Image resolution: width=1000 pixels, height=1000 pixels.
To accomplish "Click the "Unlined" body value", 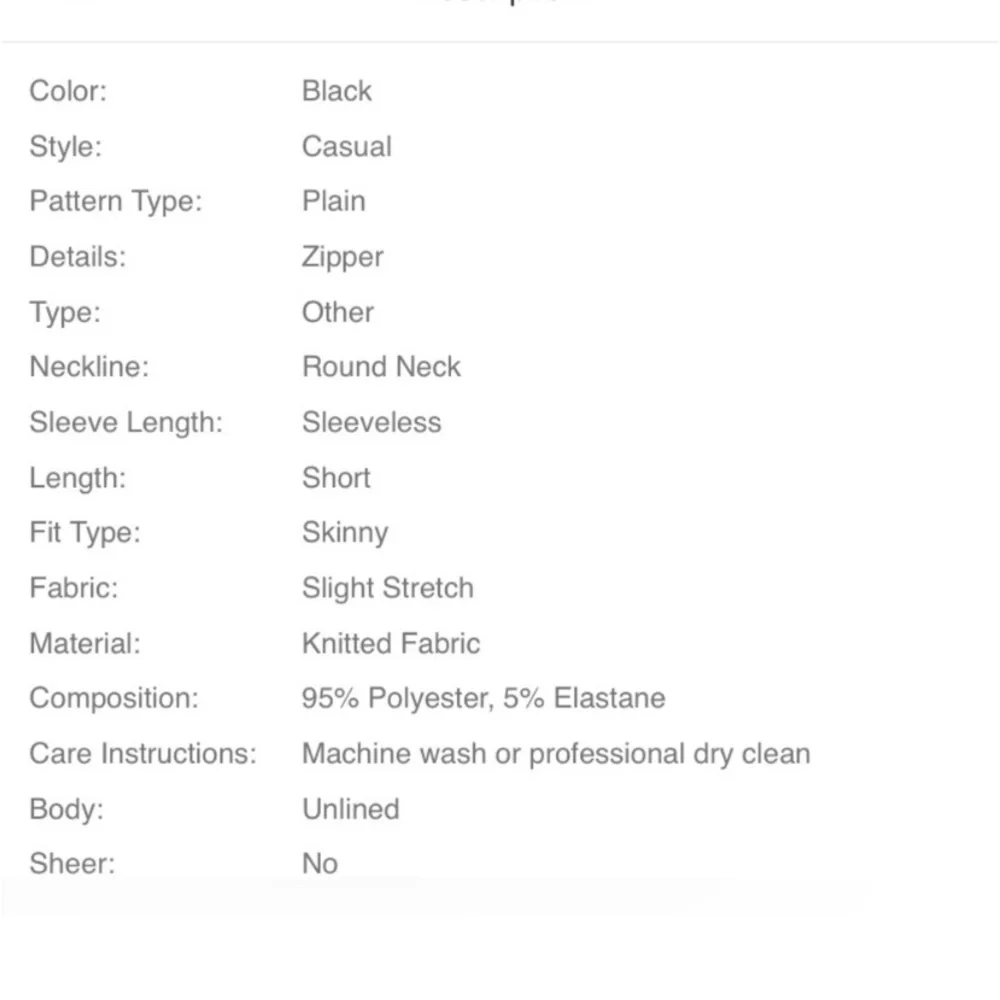I will pos(350,809).
